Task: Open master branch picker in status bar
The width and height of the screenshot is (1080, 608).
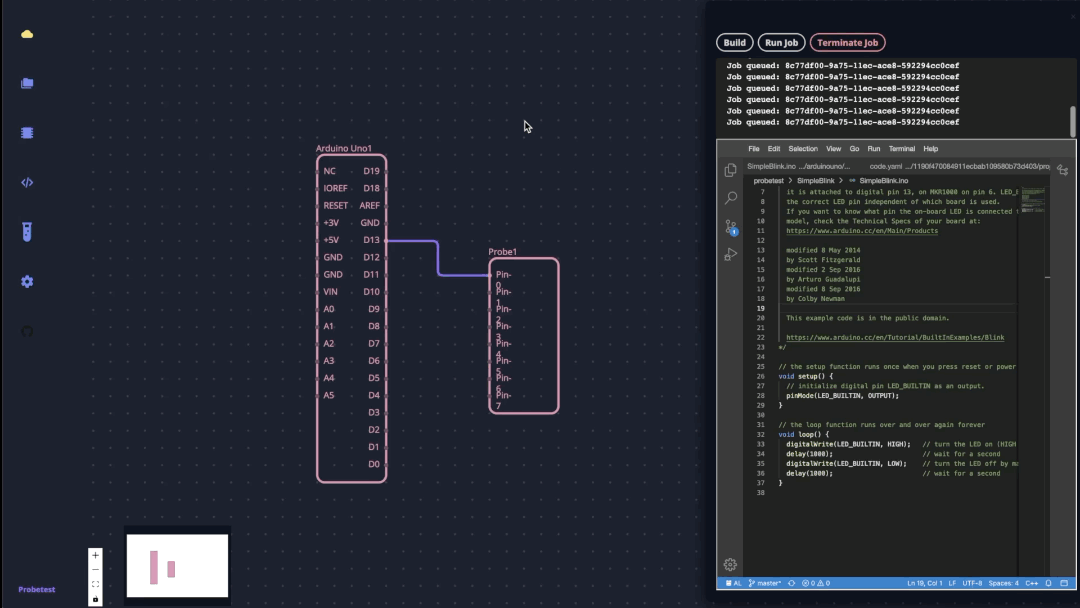Action: click(x=764, y=582)
